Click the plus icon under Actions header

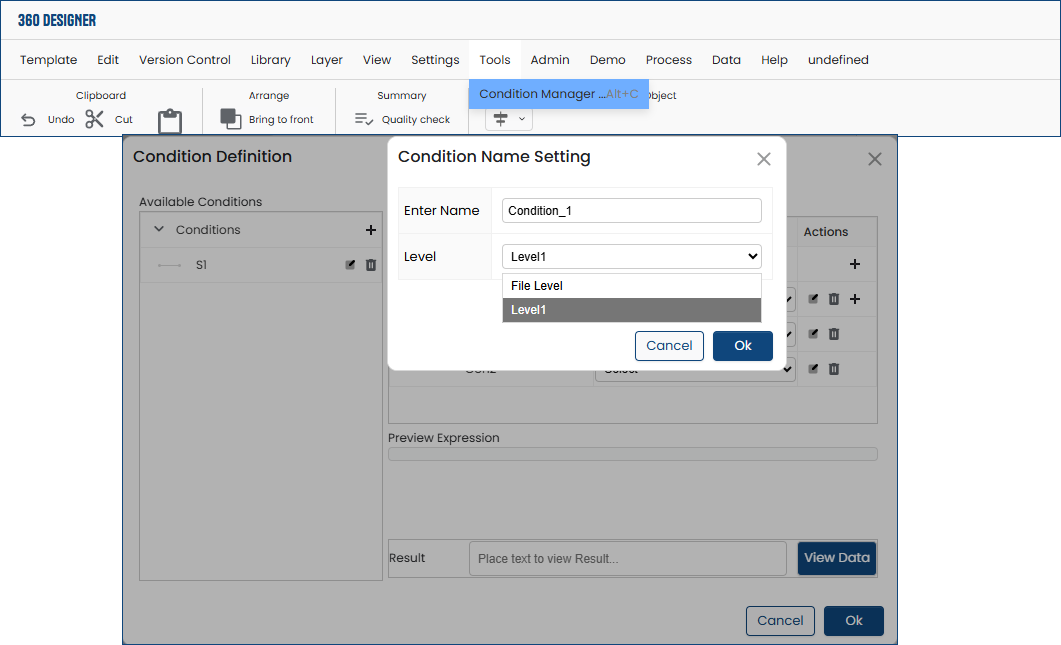[855, 265]
